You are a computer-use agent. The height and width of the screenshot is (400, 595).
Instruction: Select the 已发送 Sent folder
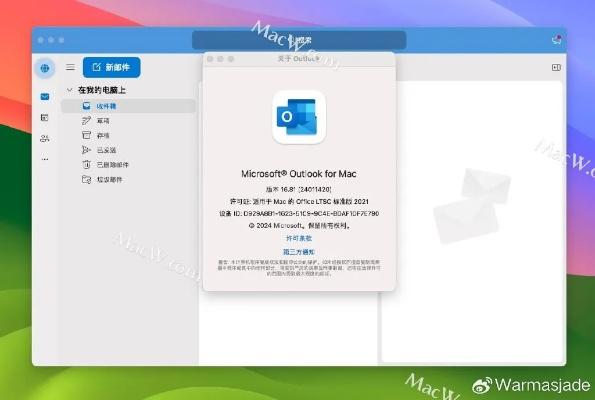pyautogui.click(x=128, y=150)
